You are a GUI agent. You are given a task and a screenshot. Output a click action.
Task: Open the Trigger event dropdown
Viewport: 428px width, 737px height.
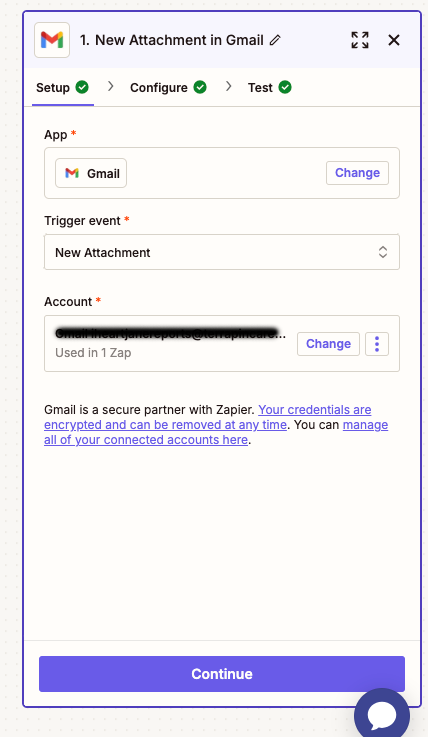[222, 252]
